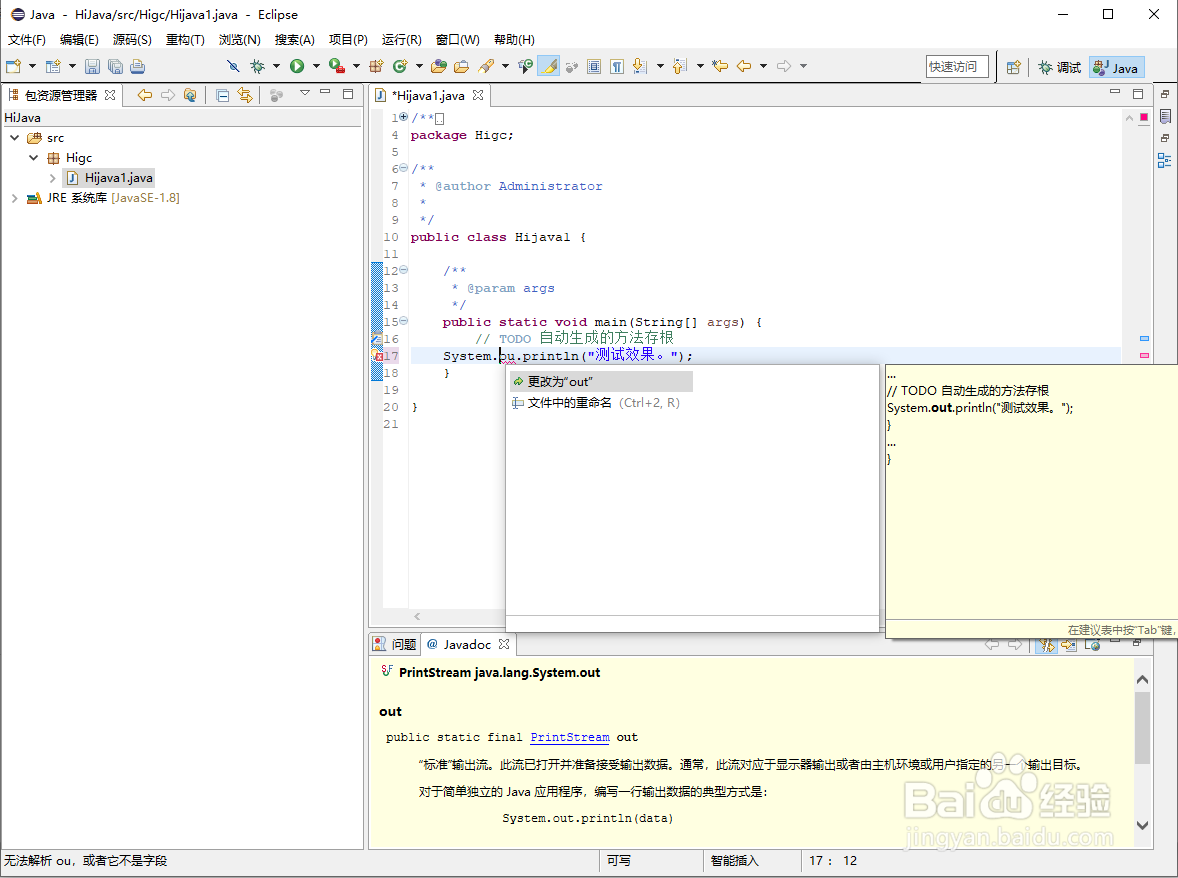Apply quick fix 更改为"out"

(x=601, y=382)
